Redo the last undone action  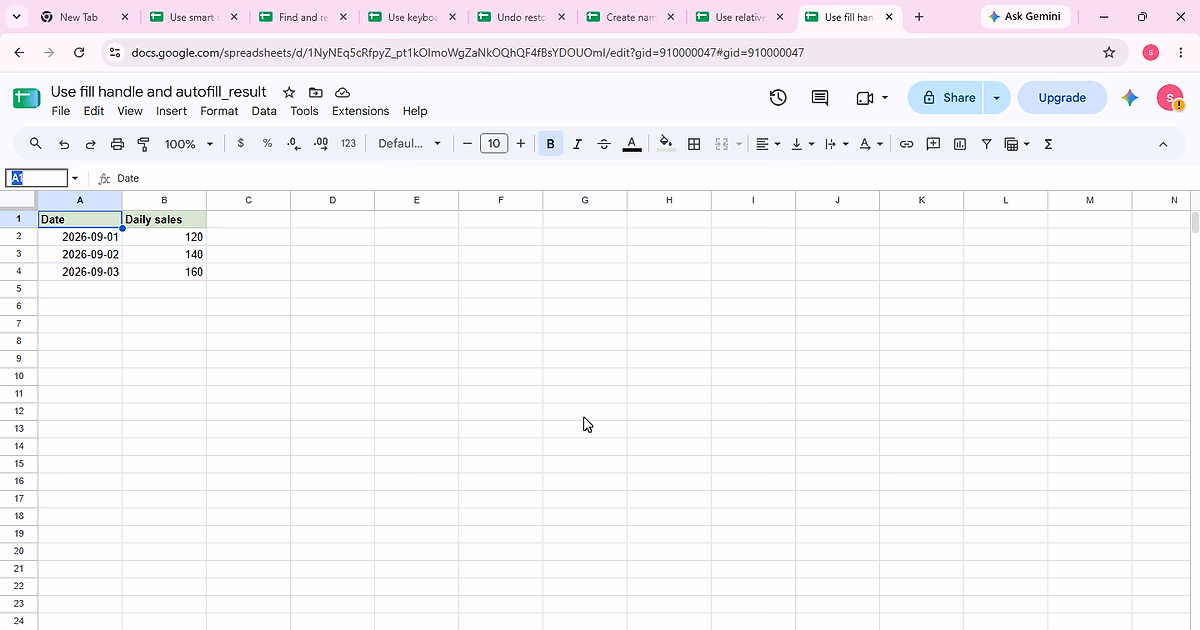[x=90, y=144]
